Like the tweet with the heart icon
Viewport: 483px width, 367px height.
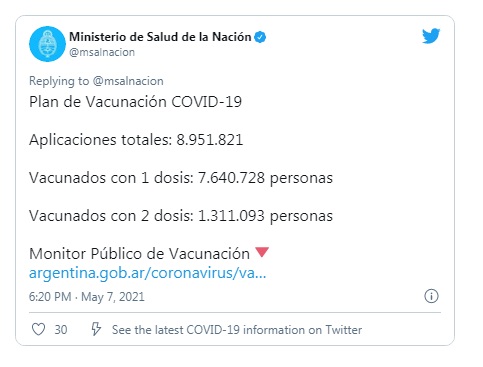[x=38, y=329]
